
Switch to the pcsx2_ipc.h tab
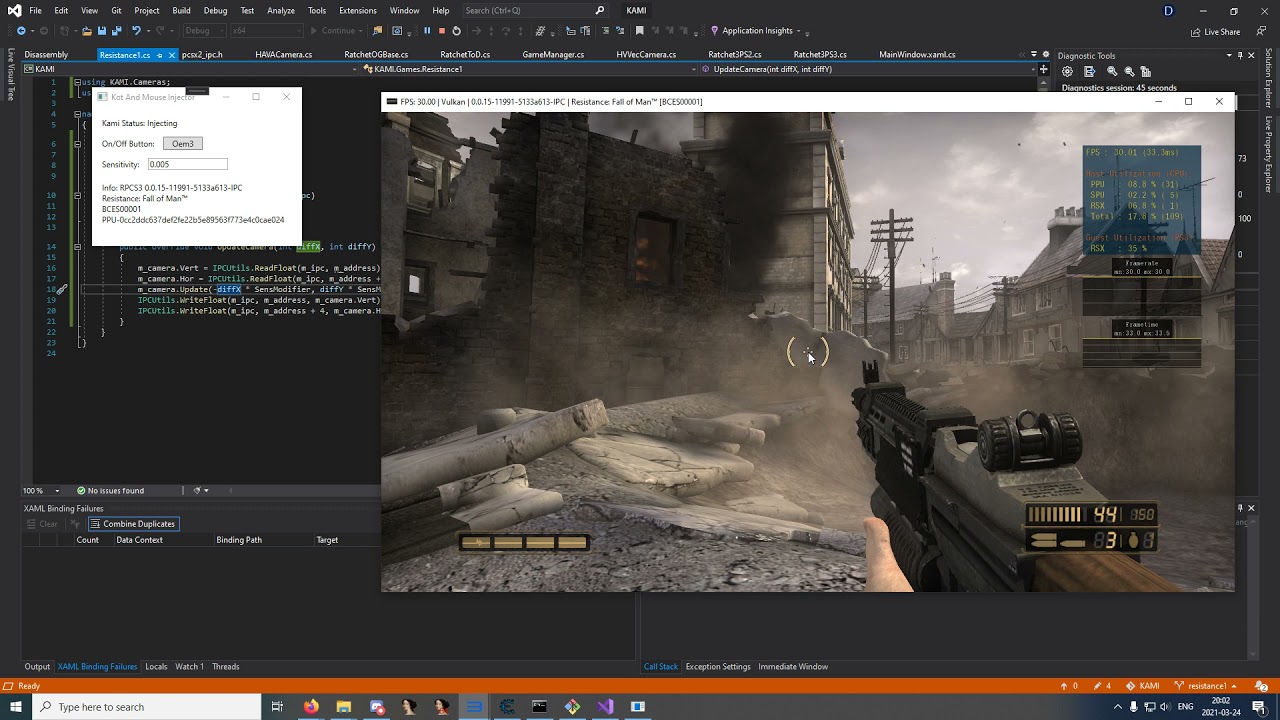202,55
